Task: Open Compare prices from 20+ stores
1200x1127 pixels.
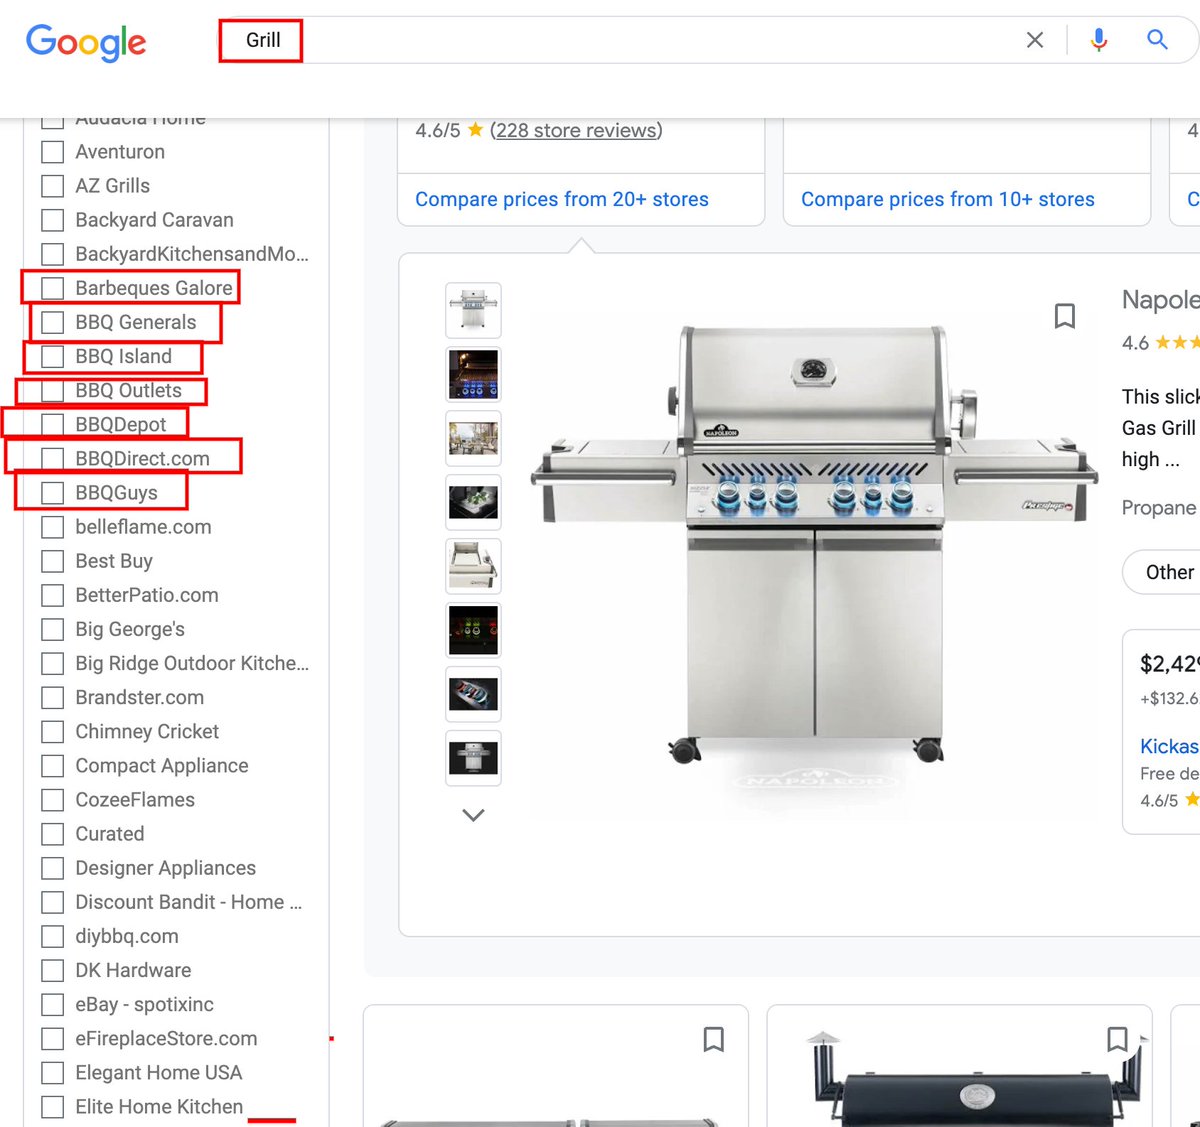Action: coord(562,199)
